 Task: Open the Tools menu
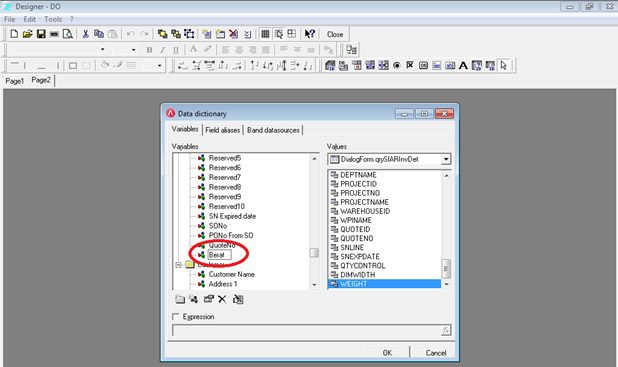(53, 19)
